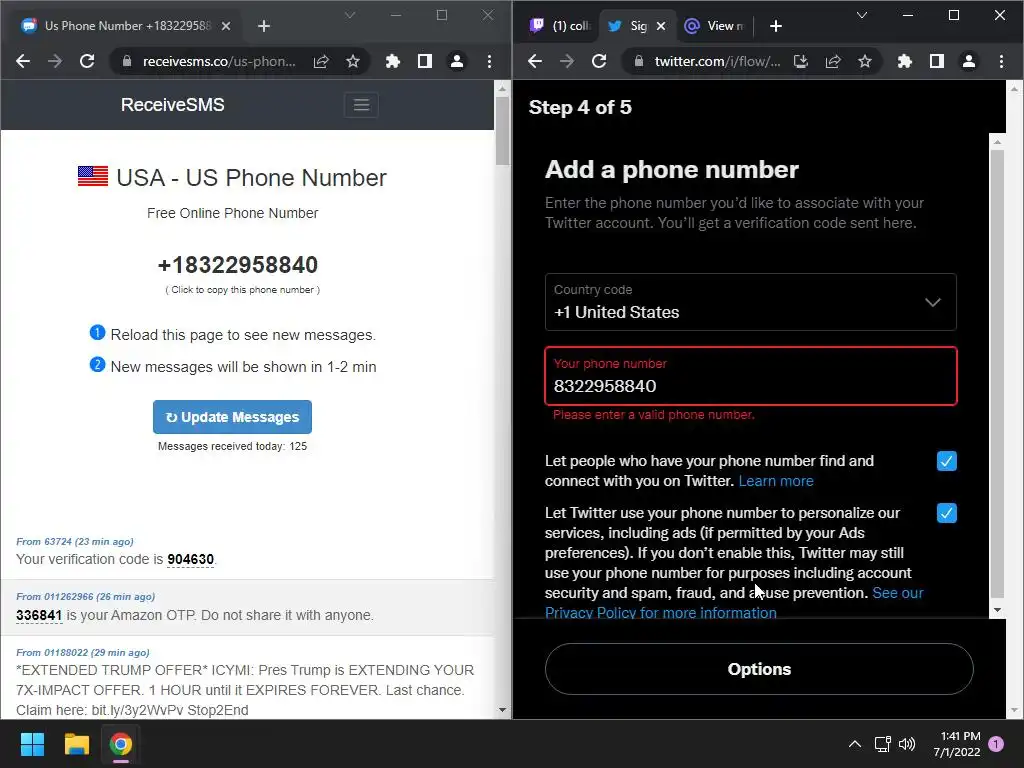Go forward in the ReceiveSMS browser window

click(x=55, y=61)
